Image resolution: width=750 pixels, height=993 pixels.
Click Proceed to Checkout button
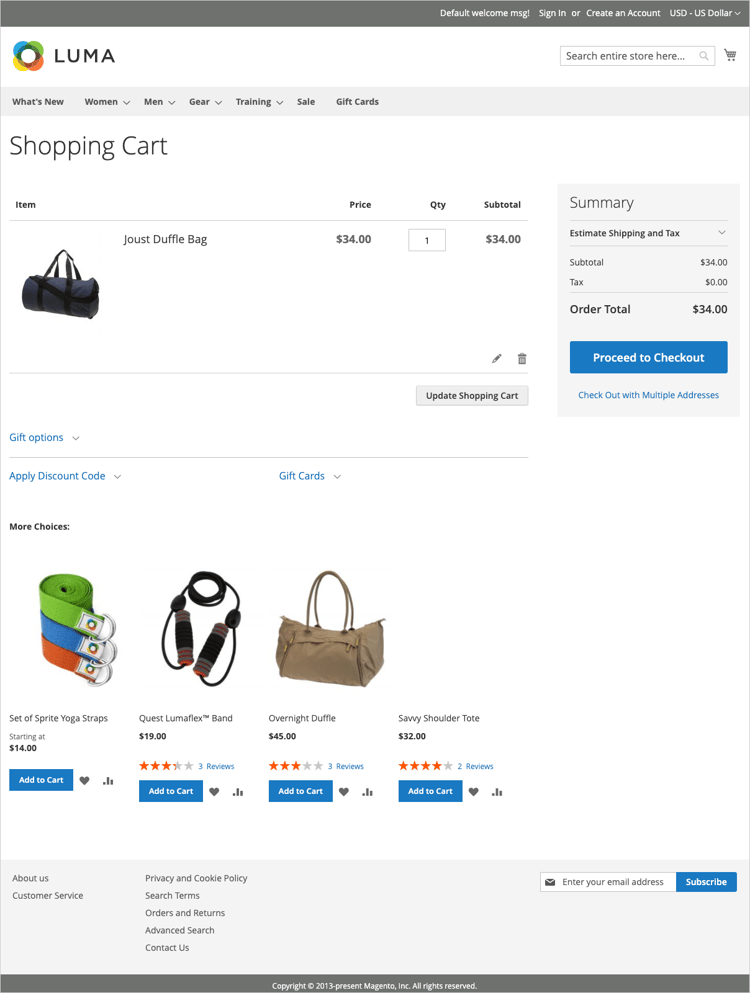[648, 357]
